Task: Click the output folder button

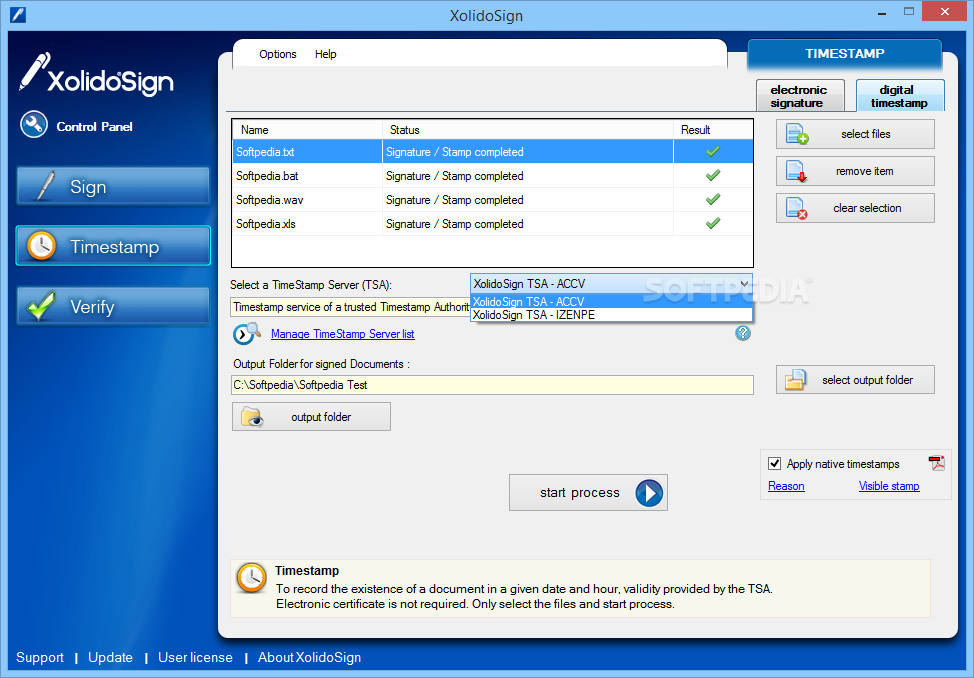Action: pyautogui.click(x=311, y=416)
